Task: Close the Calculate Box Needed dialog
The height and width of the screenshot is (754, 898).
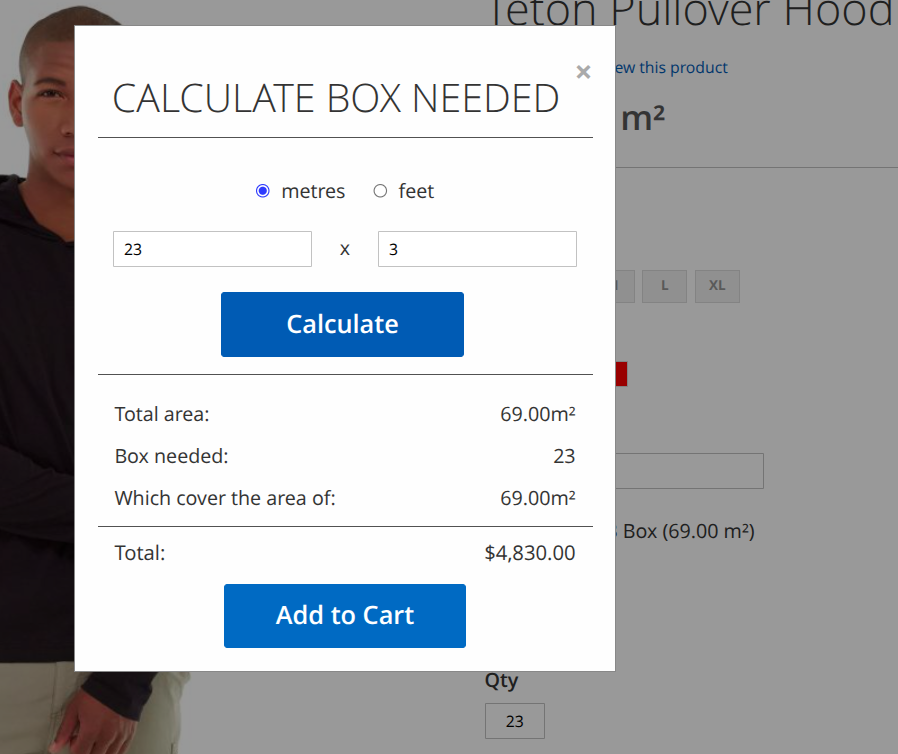Action: (583, 72)
